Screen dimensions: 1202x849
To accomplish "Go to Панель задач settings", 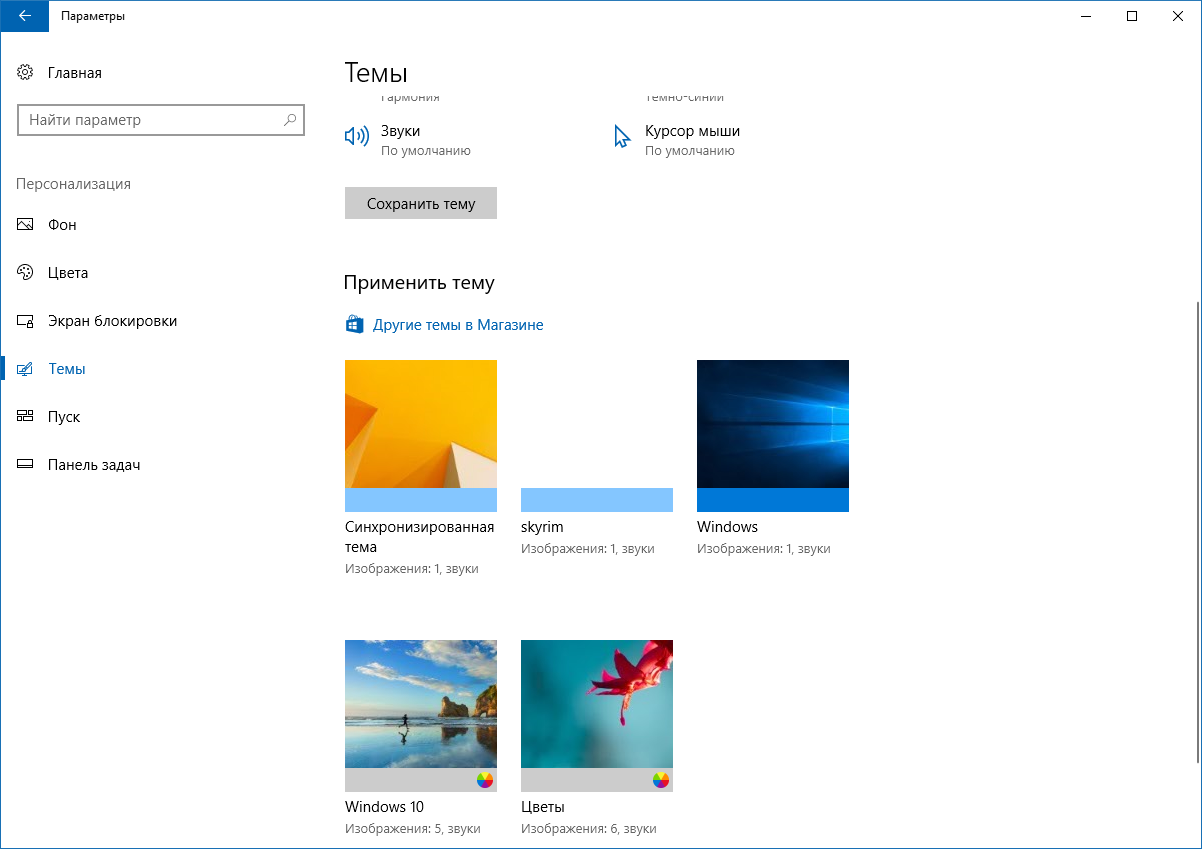I will tap(94, 465).
